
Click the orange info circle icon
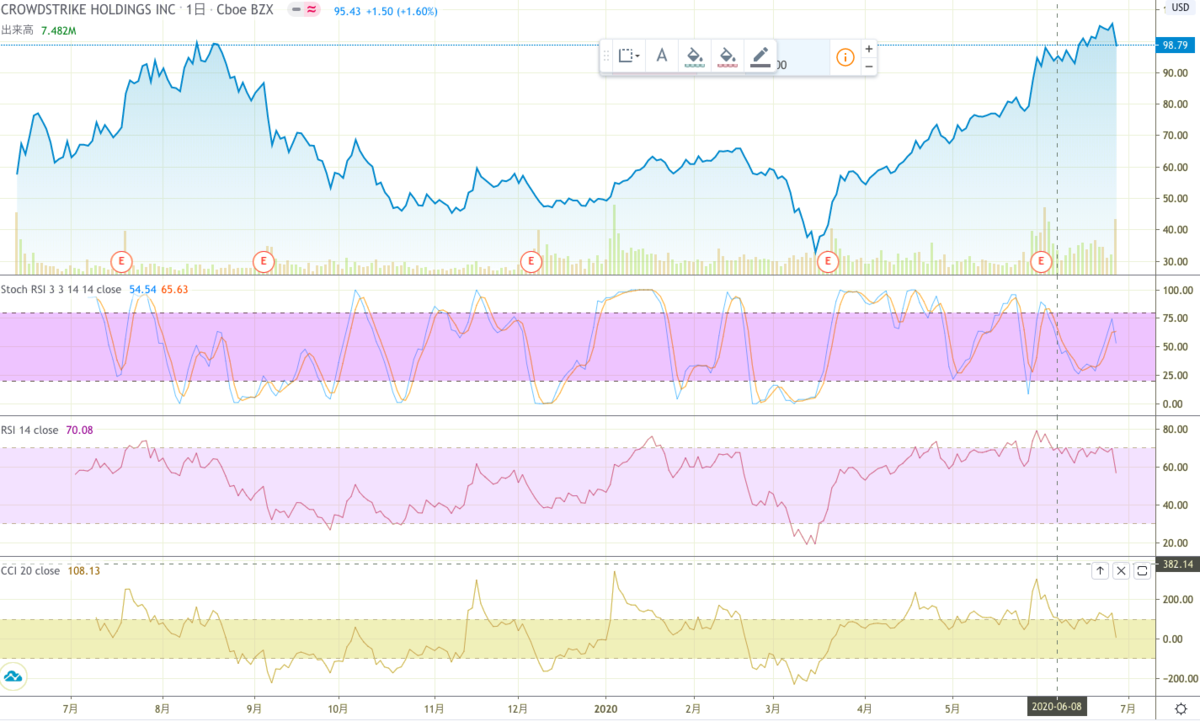tap(845, 57)
